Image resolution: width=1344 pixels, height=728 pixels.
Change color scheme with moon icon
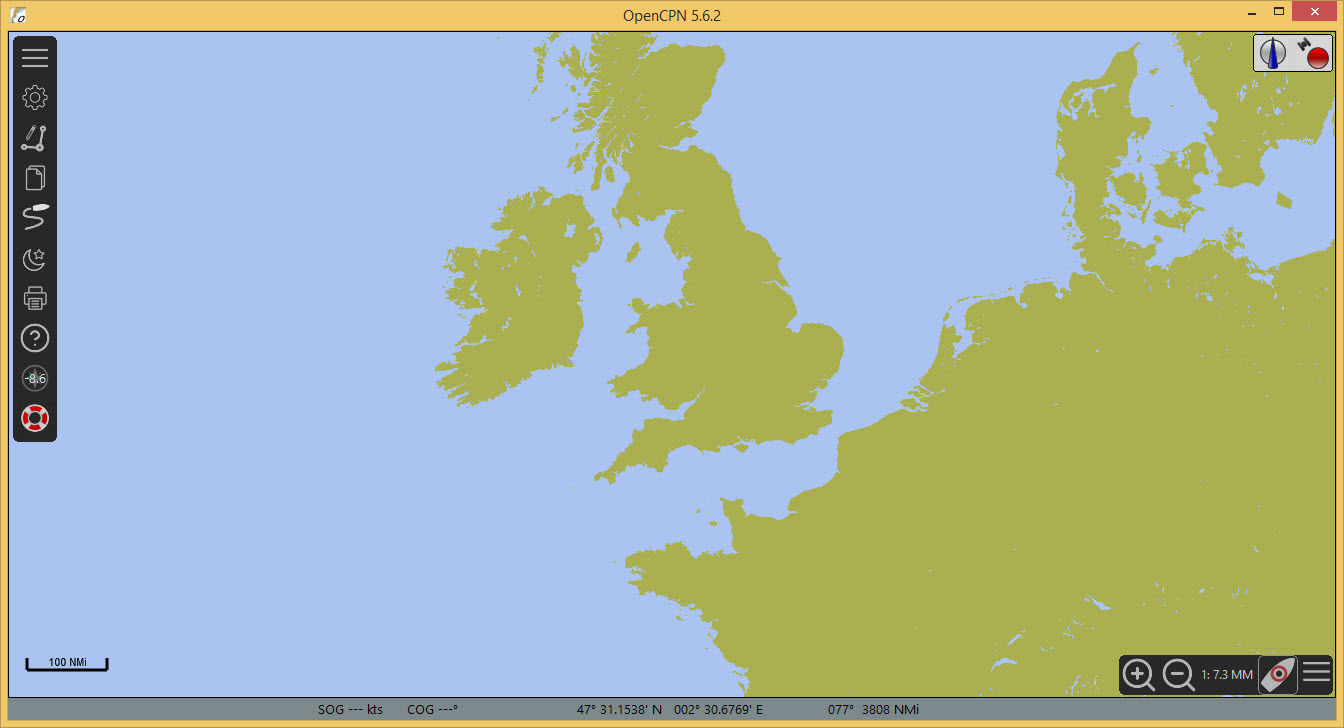pos(35,258)
